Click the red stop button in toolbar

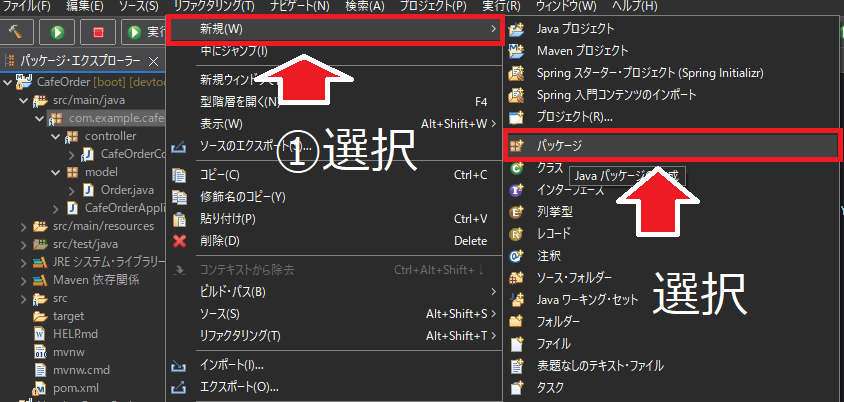pos(97,32)
